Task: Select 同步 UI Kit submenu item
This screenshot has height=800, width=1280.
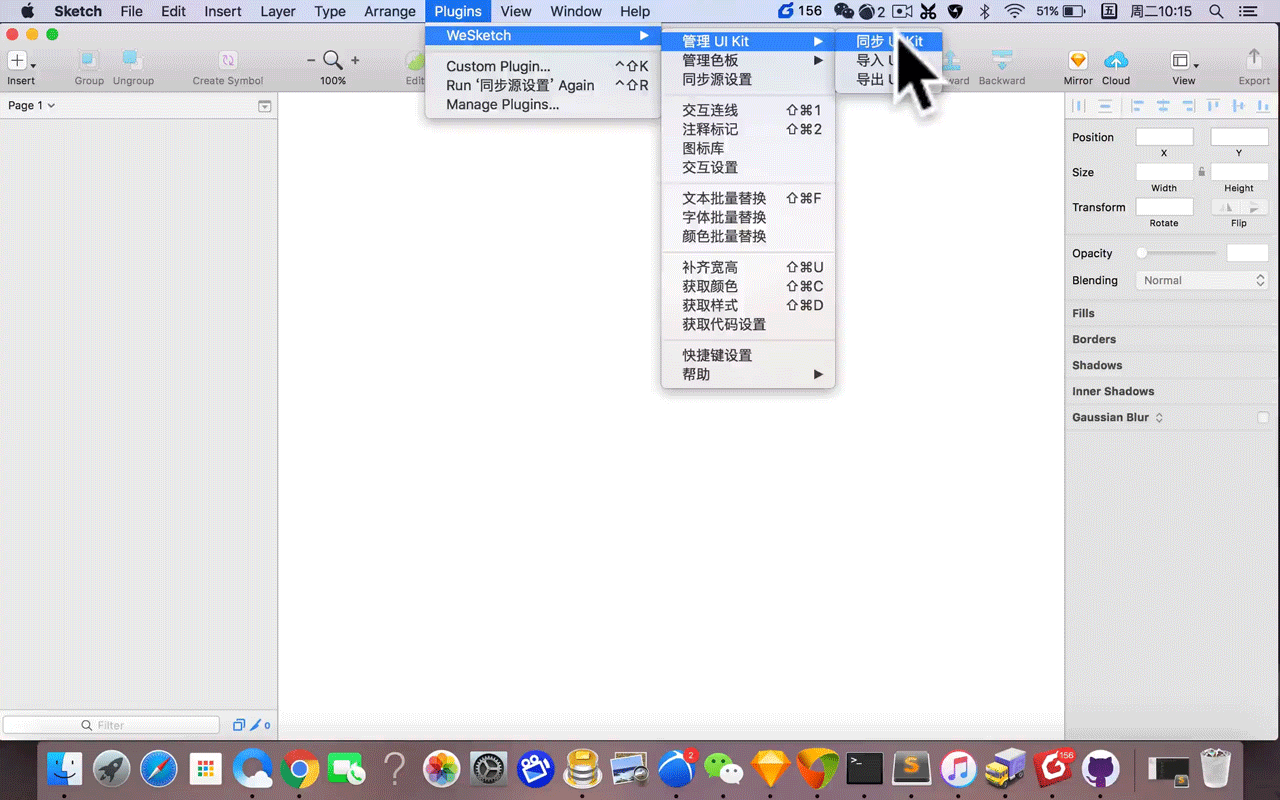Action: coord(888,41)
